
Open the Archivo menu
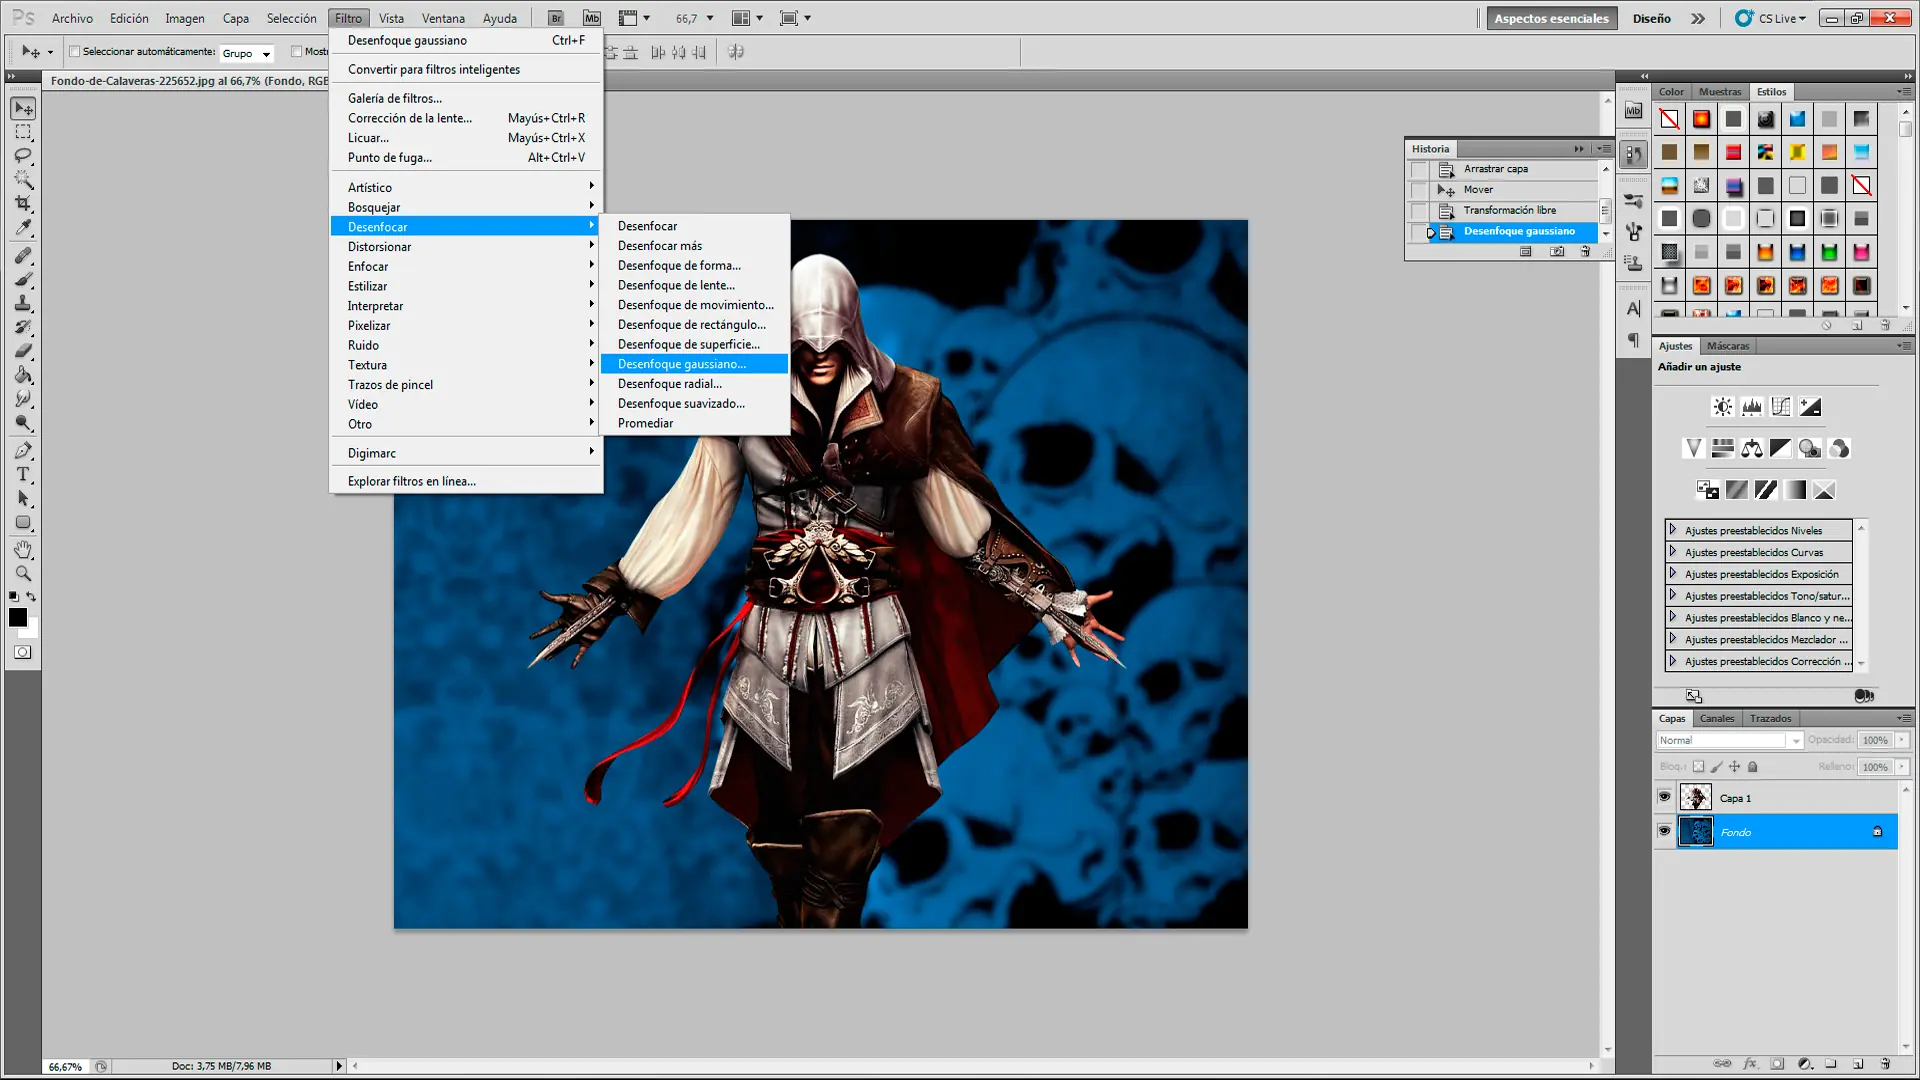[72, 18]
